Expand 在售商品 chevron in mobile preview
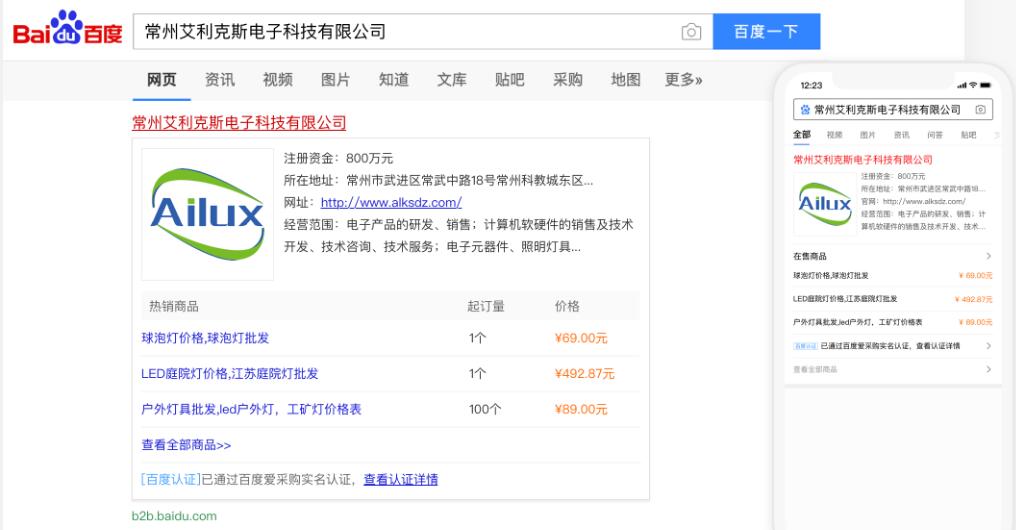 point(988,257)
